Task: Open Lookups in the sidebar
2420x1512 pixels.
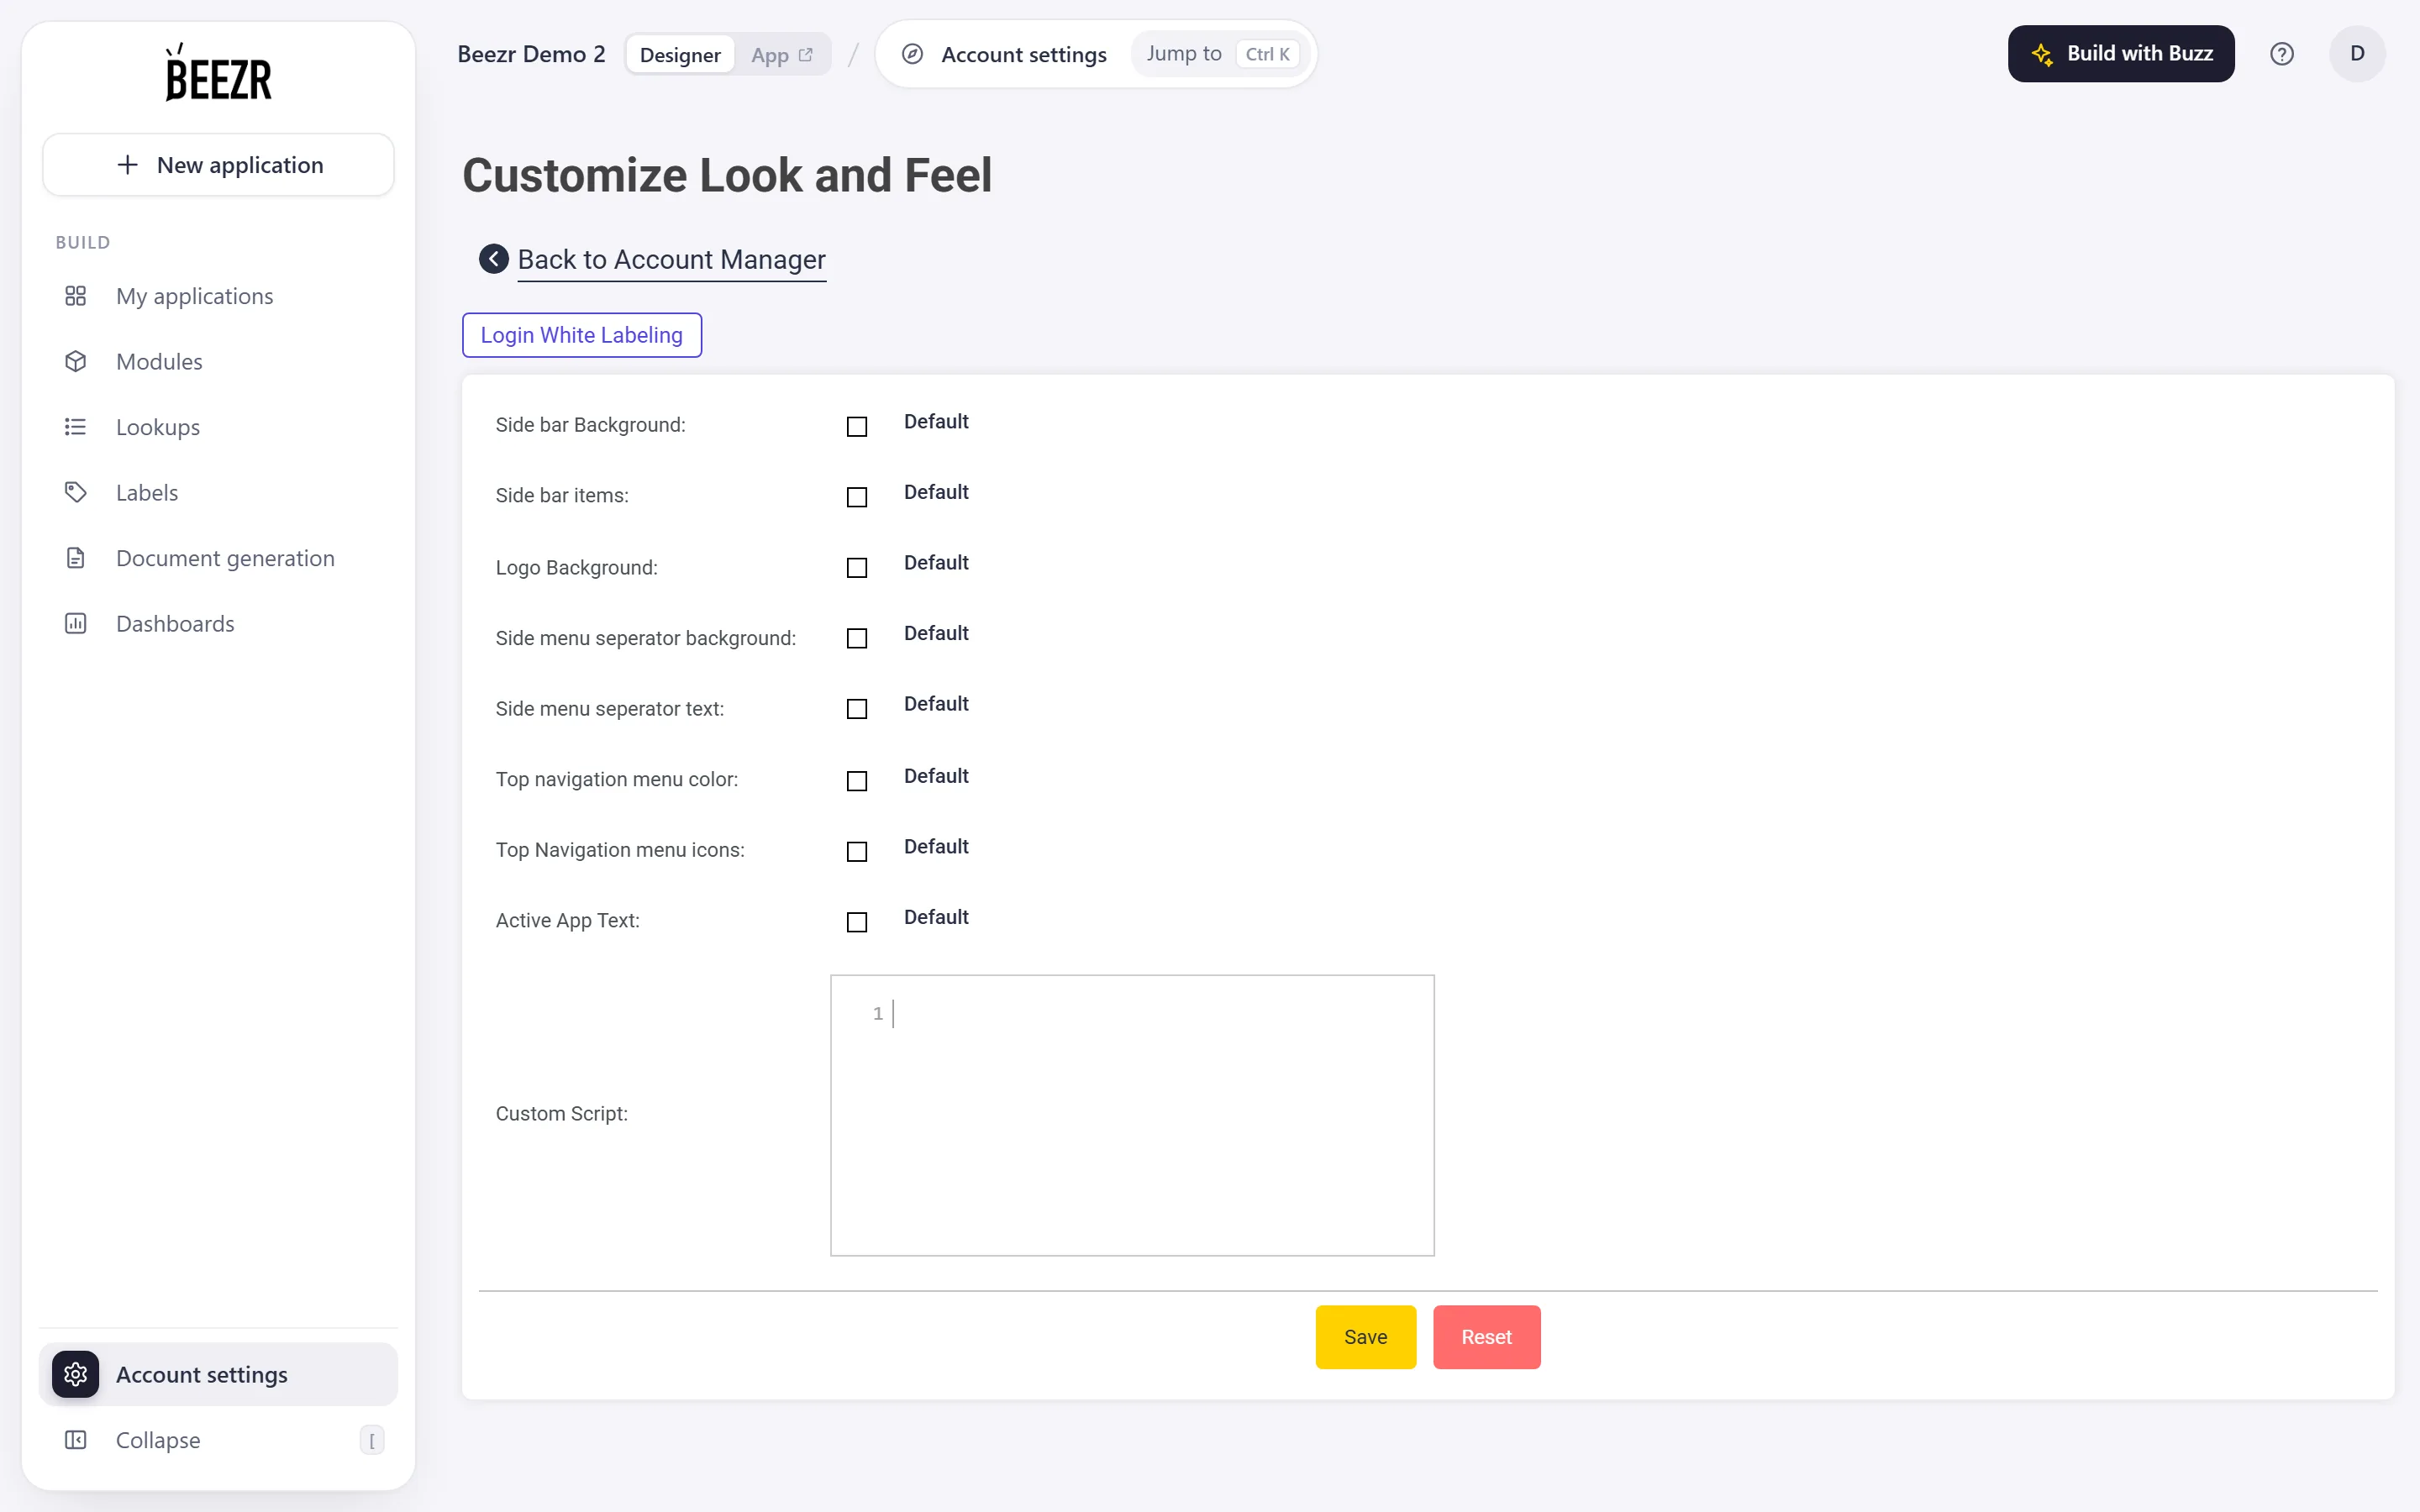Action: [218, 427]
